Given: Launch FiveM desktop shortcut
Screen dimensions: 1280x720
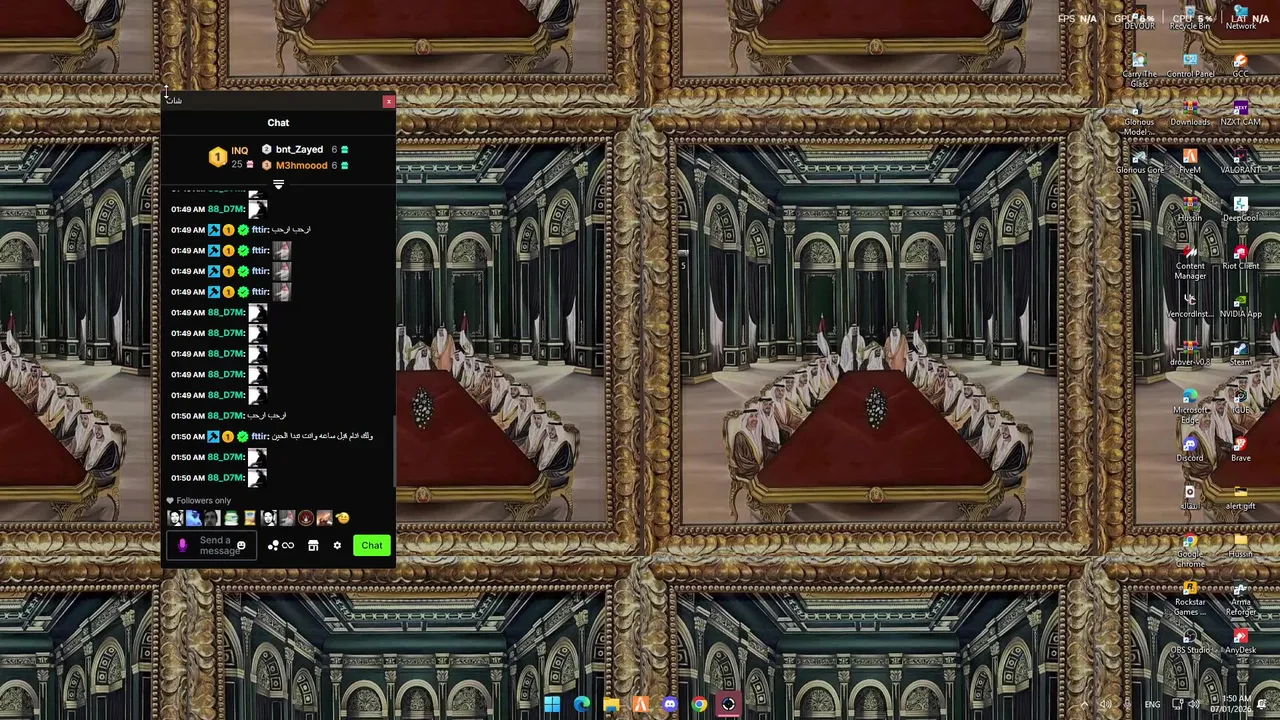Looking at the screenshot, I should [1190, 162].
